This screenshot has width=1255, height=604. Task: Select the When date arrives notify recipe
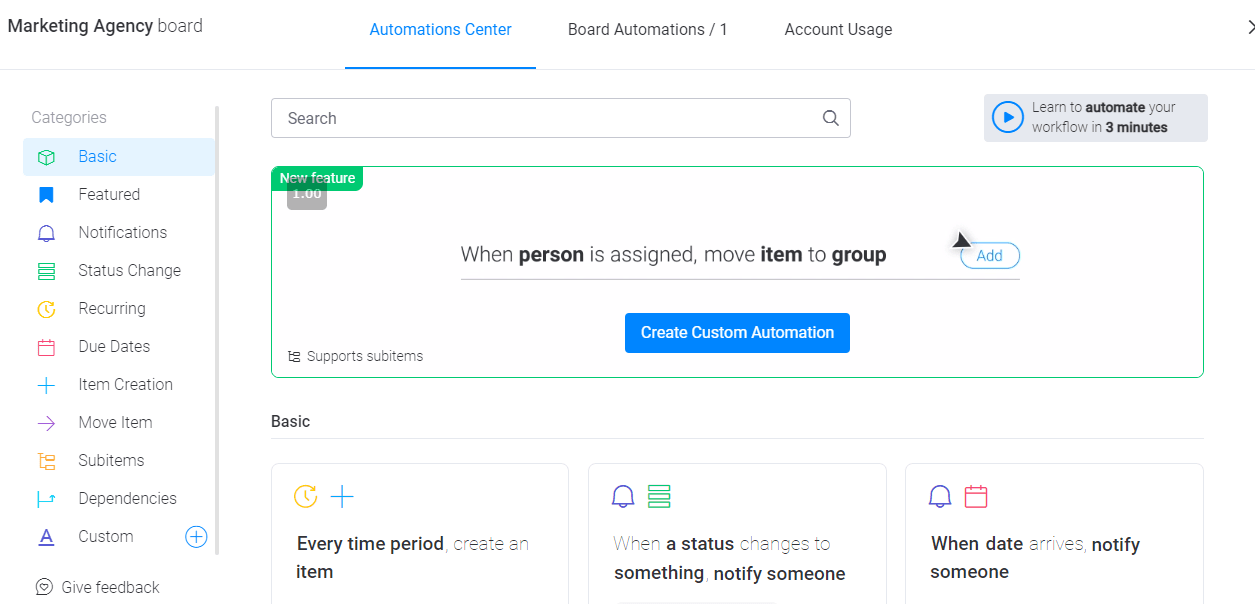1054,534
